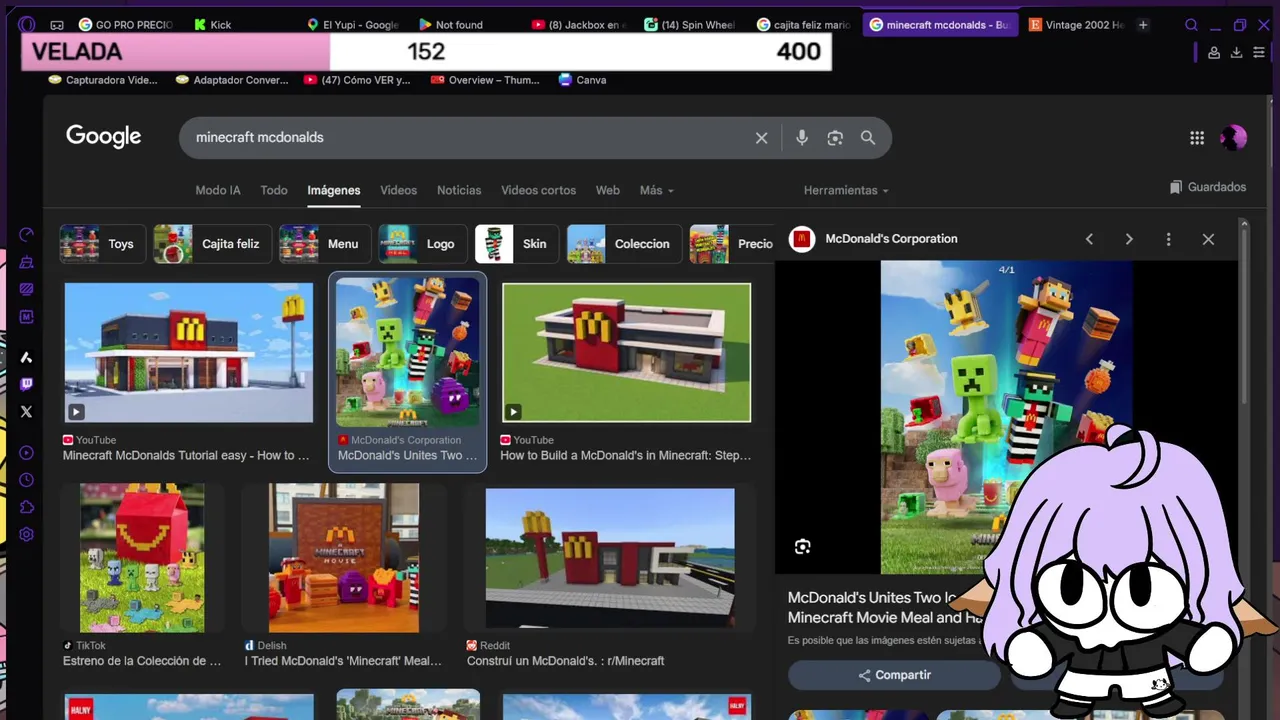This screenshot has height=720, width=1280.
Task: Open the Capturadora Vide... bookmark
Action: [102, 80]
